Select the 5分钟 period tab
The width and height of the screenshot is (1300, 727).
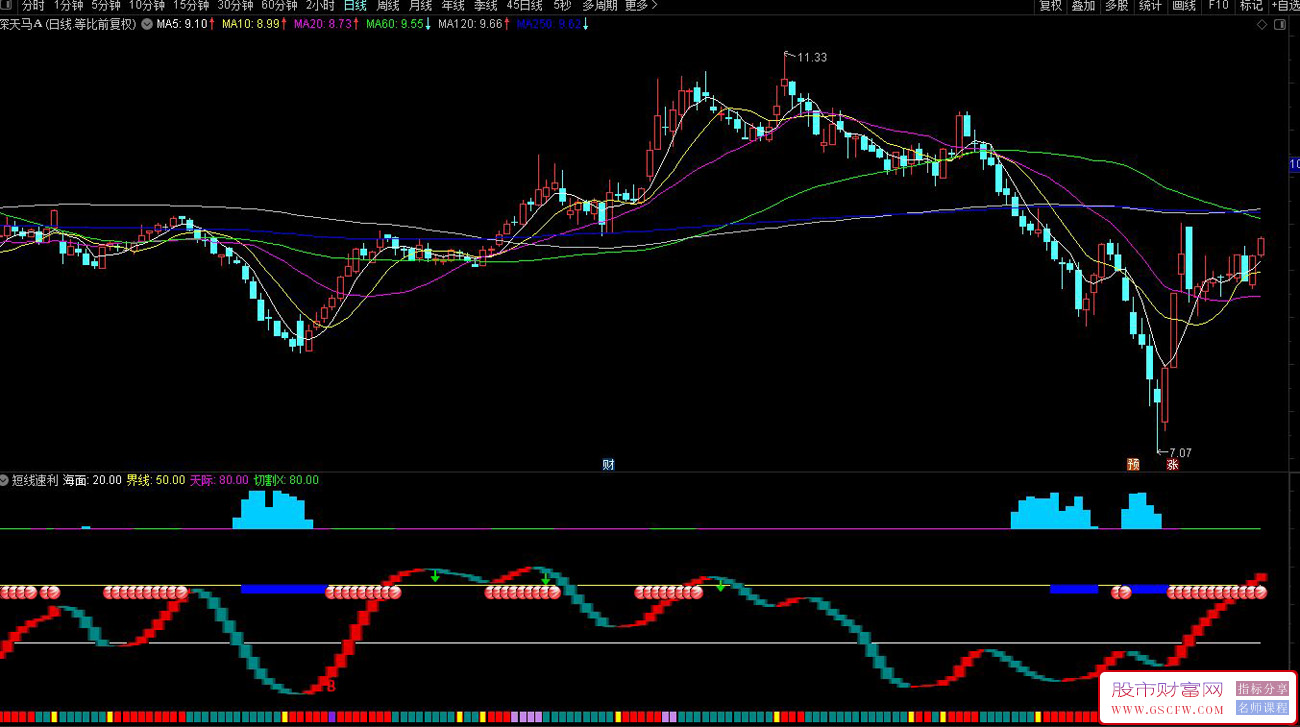106,6
